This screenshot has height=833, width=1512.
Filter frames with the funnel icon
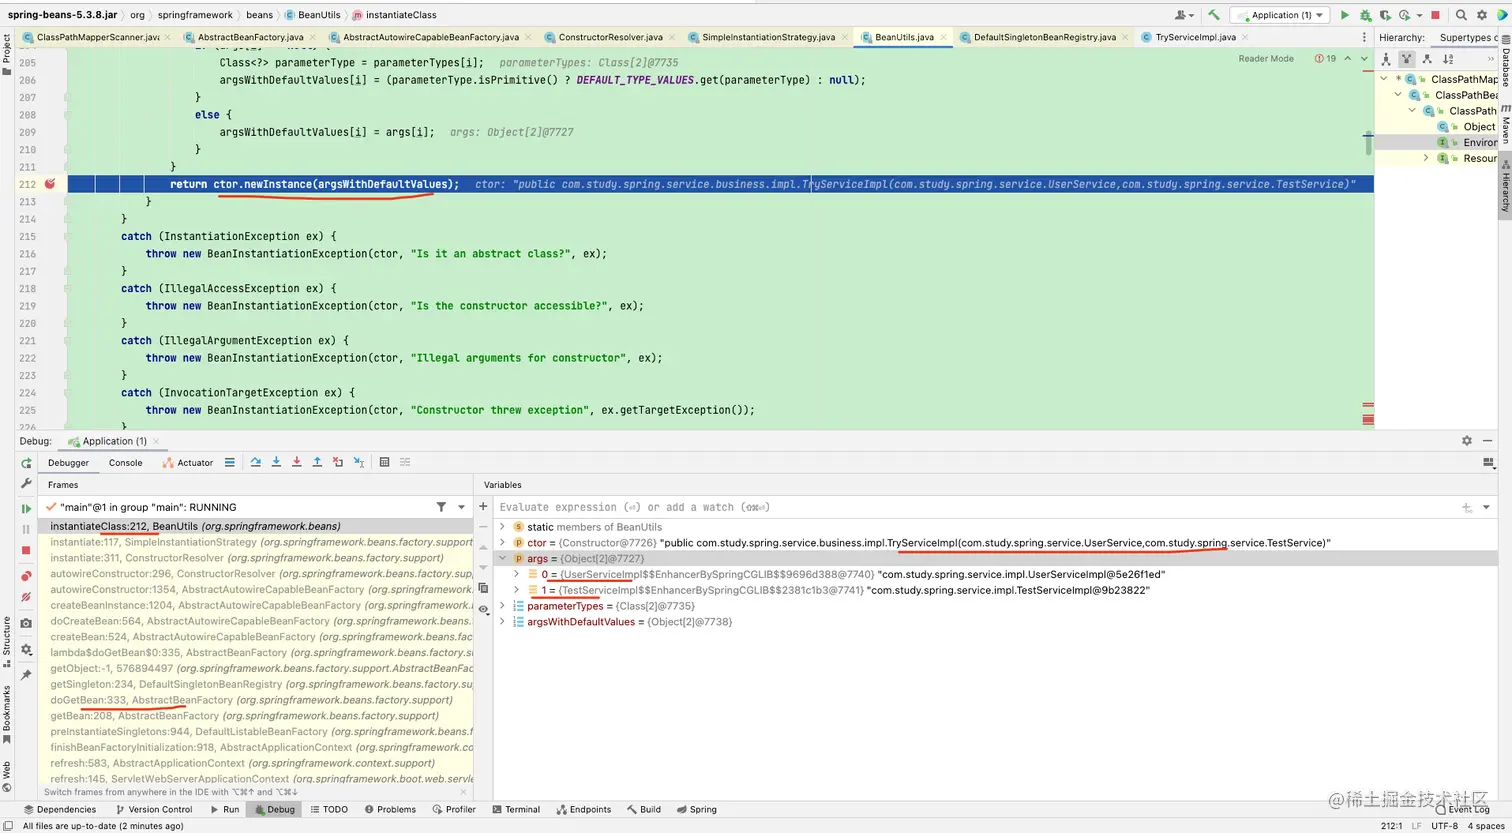click(441, 507)
